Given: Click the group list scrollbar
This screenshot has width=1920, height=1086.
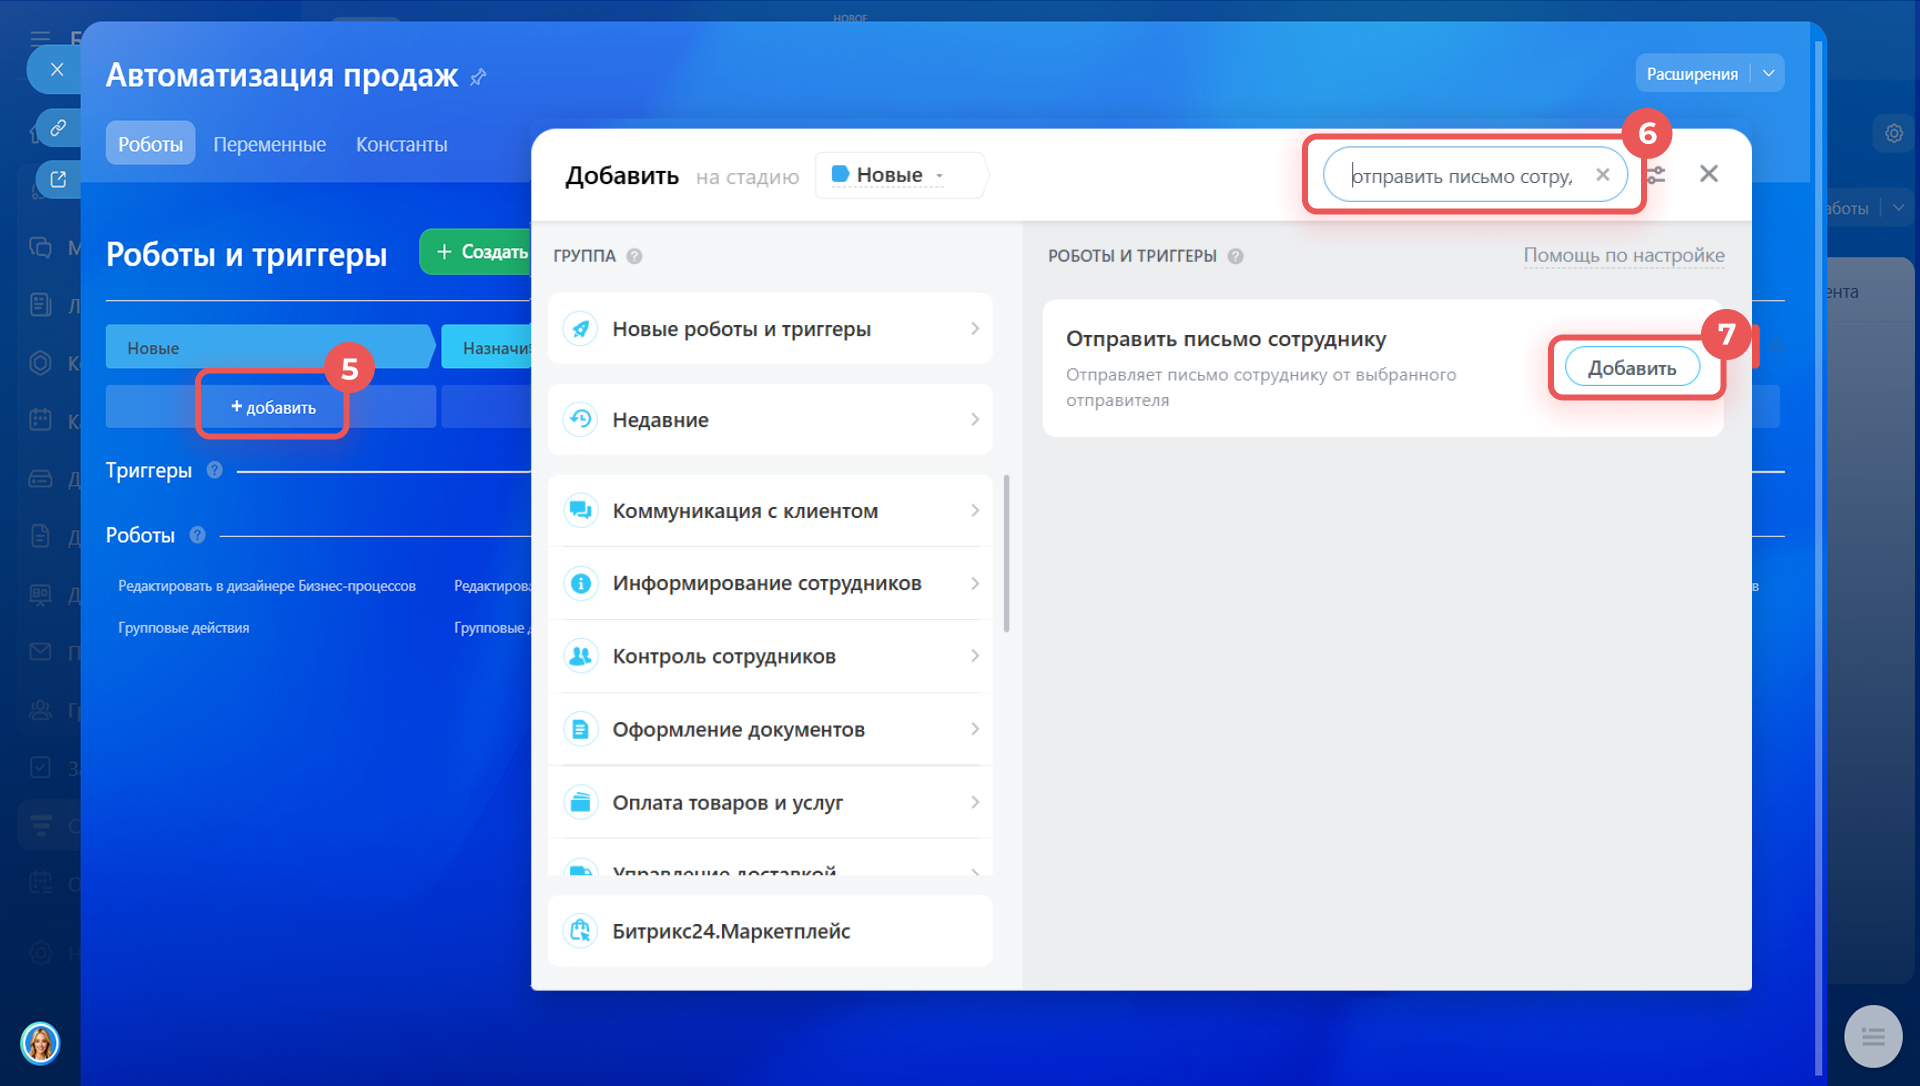Looking at the screenshot, I should 1006,553.
